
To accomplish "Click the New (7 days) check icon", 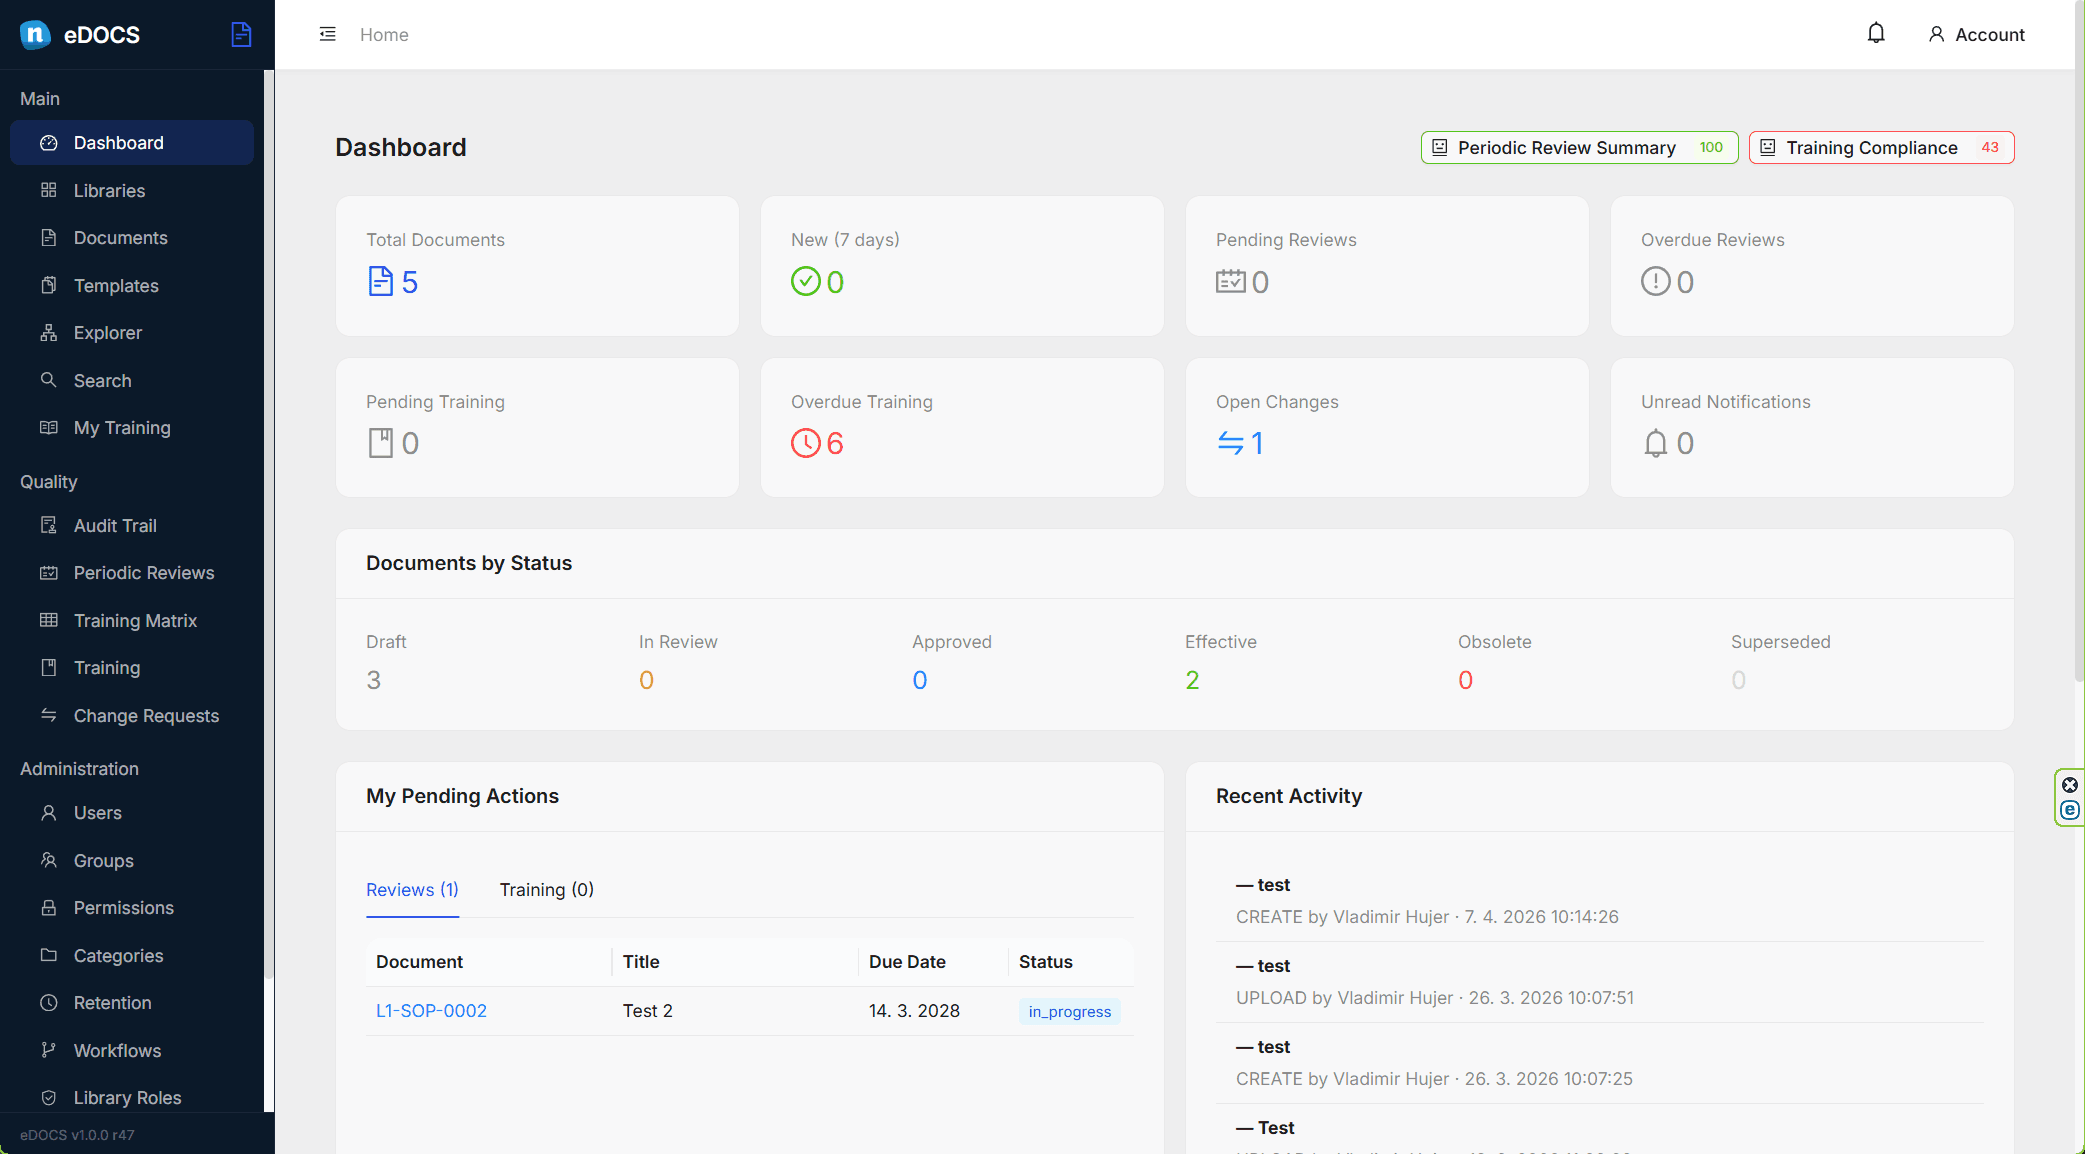I will pyautogui.click(x=806, y=282).
